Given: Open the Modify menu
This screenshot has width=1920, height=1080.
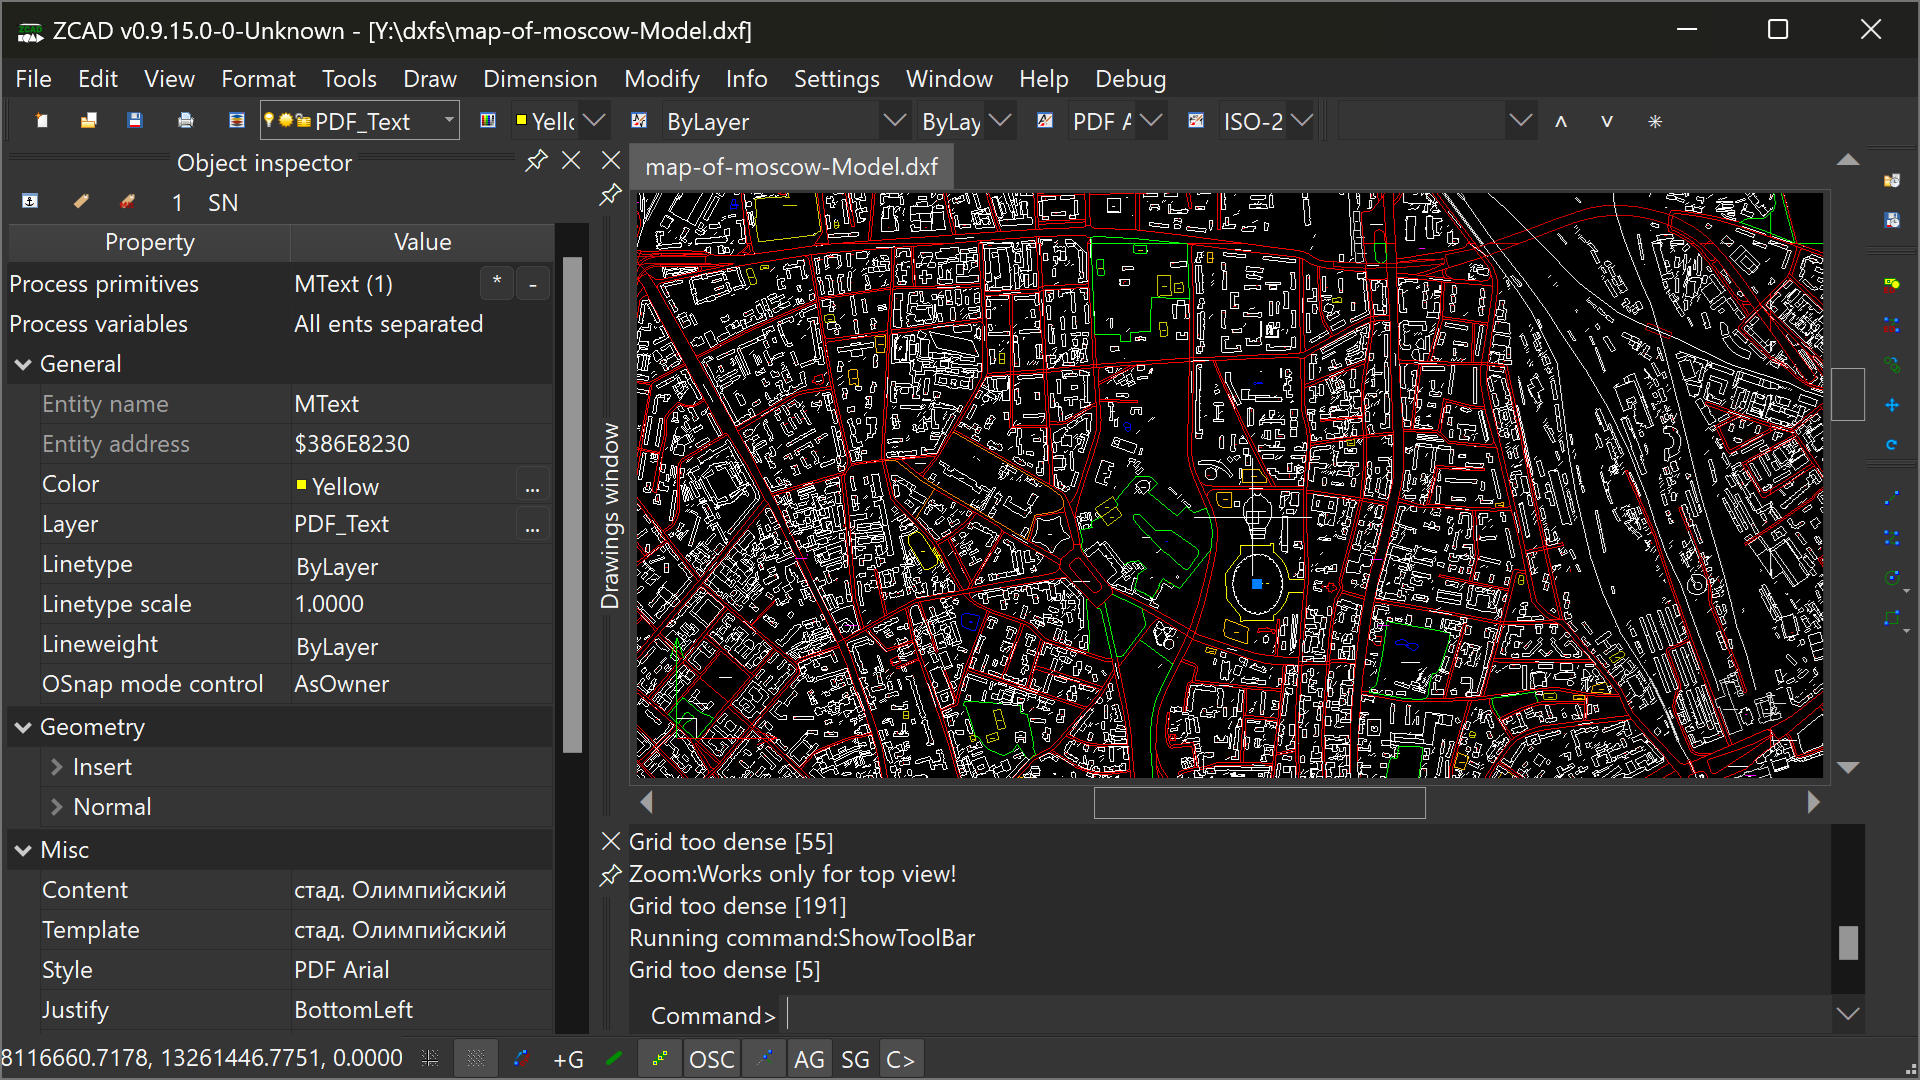Looking at the screenshot, I should click(x=661, y=79).
